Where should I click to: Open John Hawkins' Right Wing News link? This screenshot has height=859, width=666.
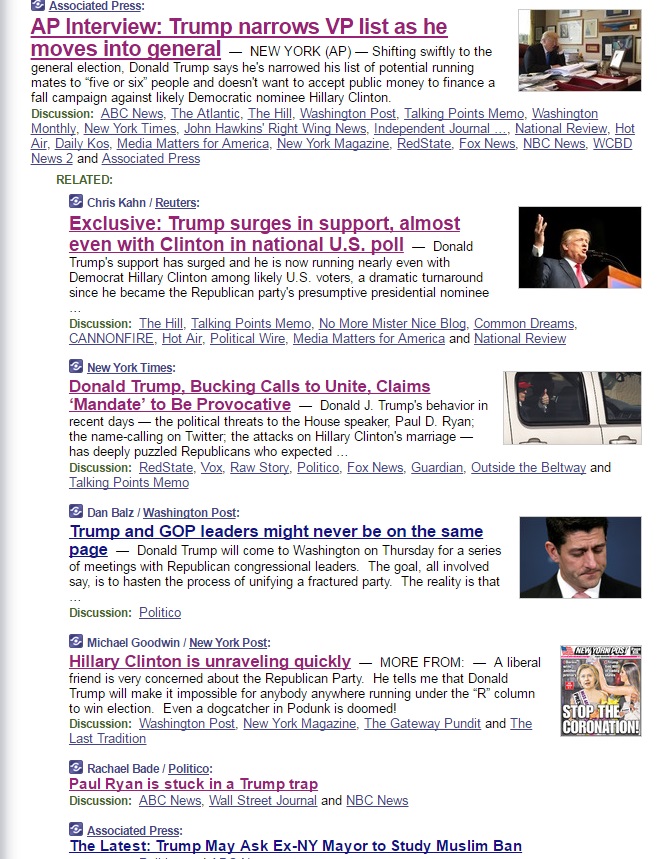[275, 128]
